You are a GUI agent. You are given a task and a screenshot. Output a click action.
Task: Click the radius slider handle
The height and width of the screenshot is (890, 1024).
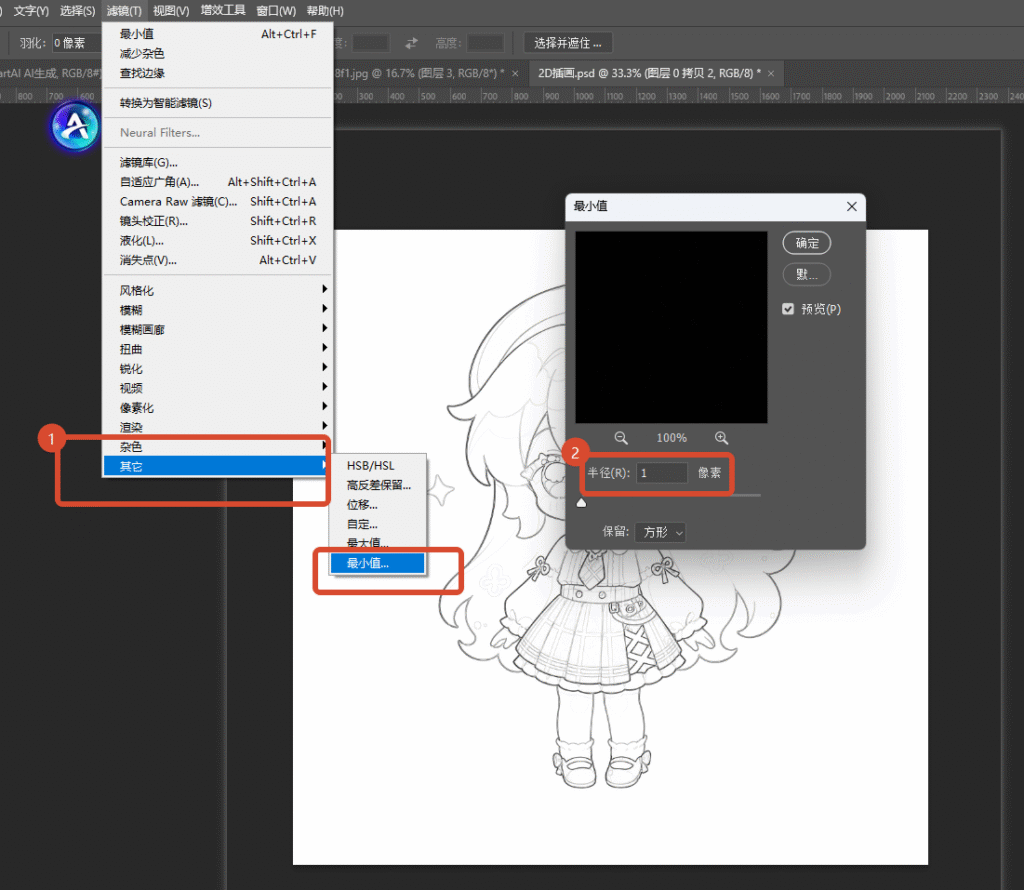click(x=581, y=502)
